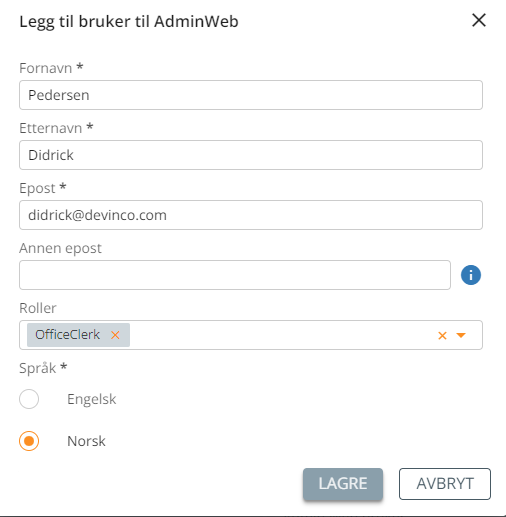Click the Norsk language label
This screenshot has height=517, width=506.
[x=86, y=441]
